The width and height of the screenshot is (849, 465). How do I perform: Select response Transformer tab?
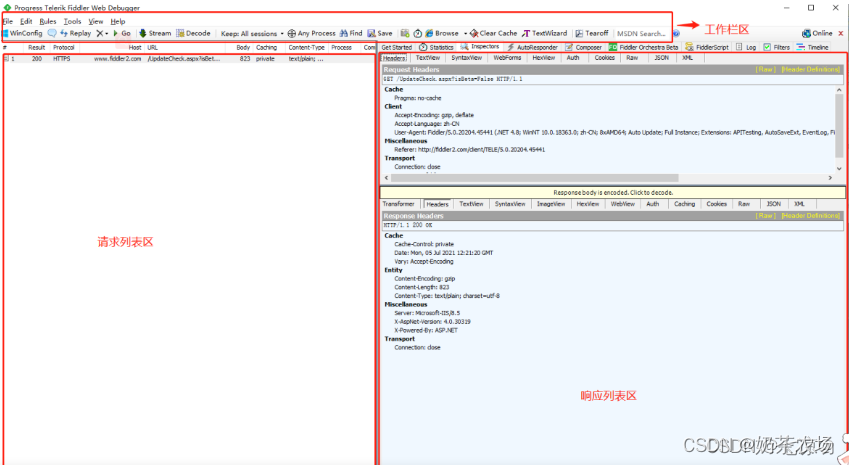point(399,204)
